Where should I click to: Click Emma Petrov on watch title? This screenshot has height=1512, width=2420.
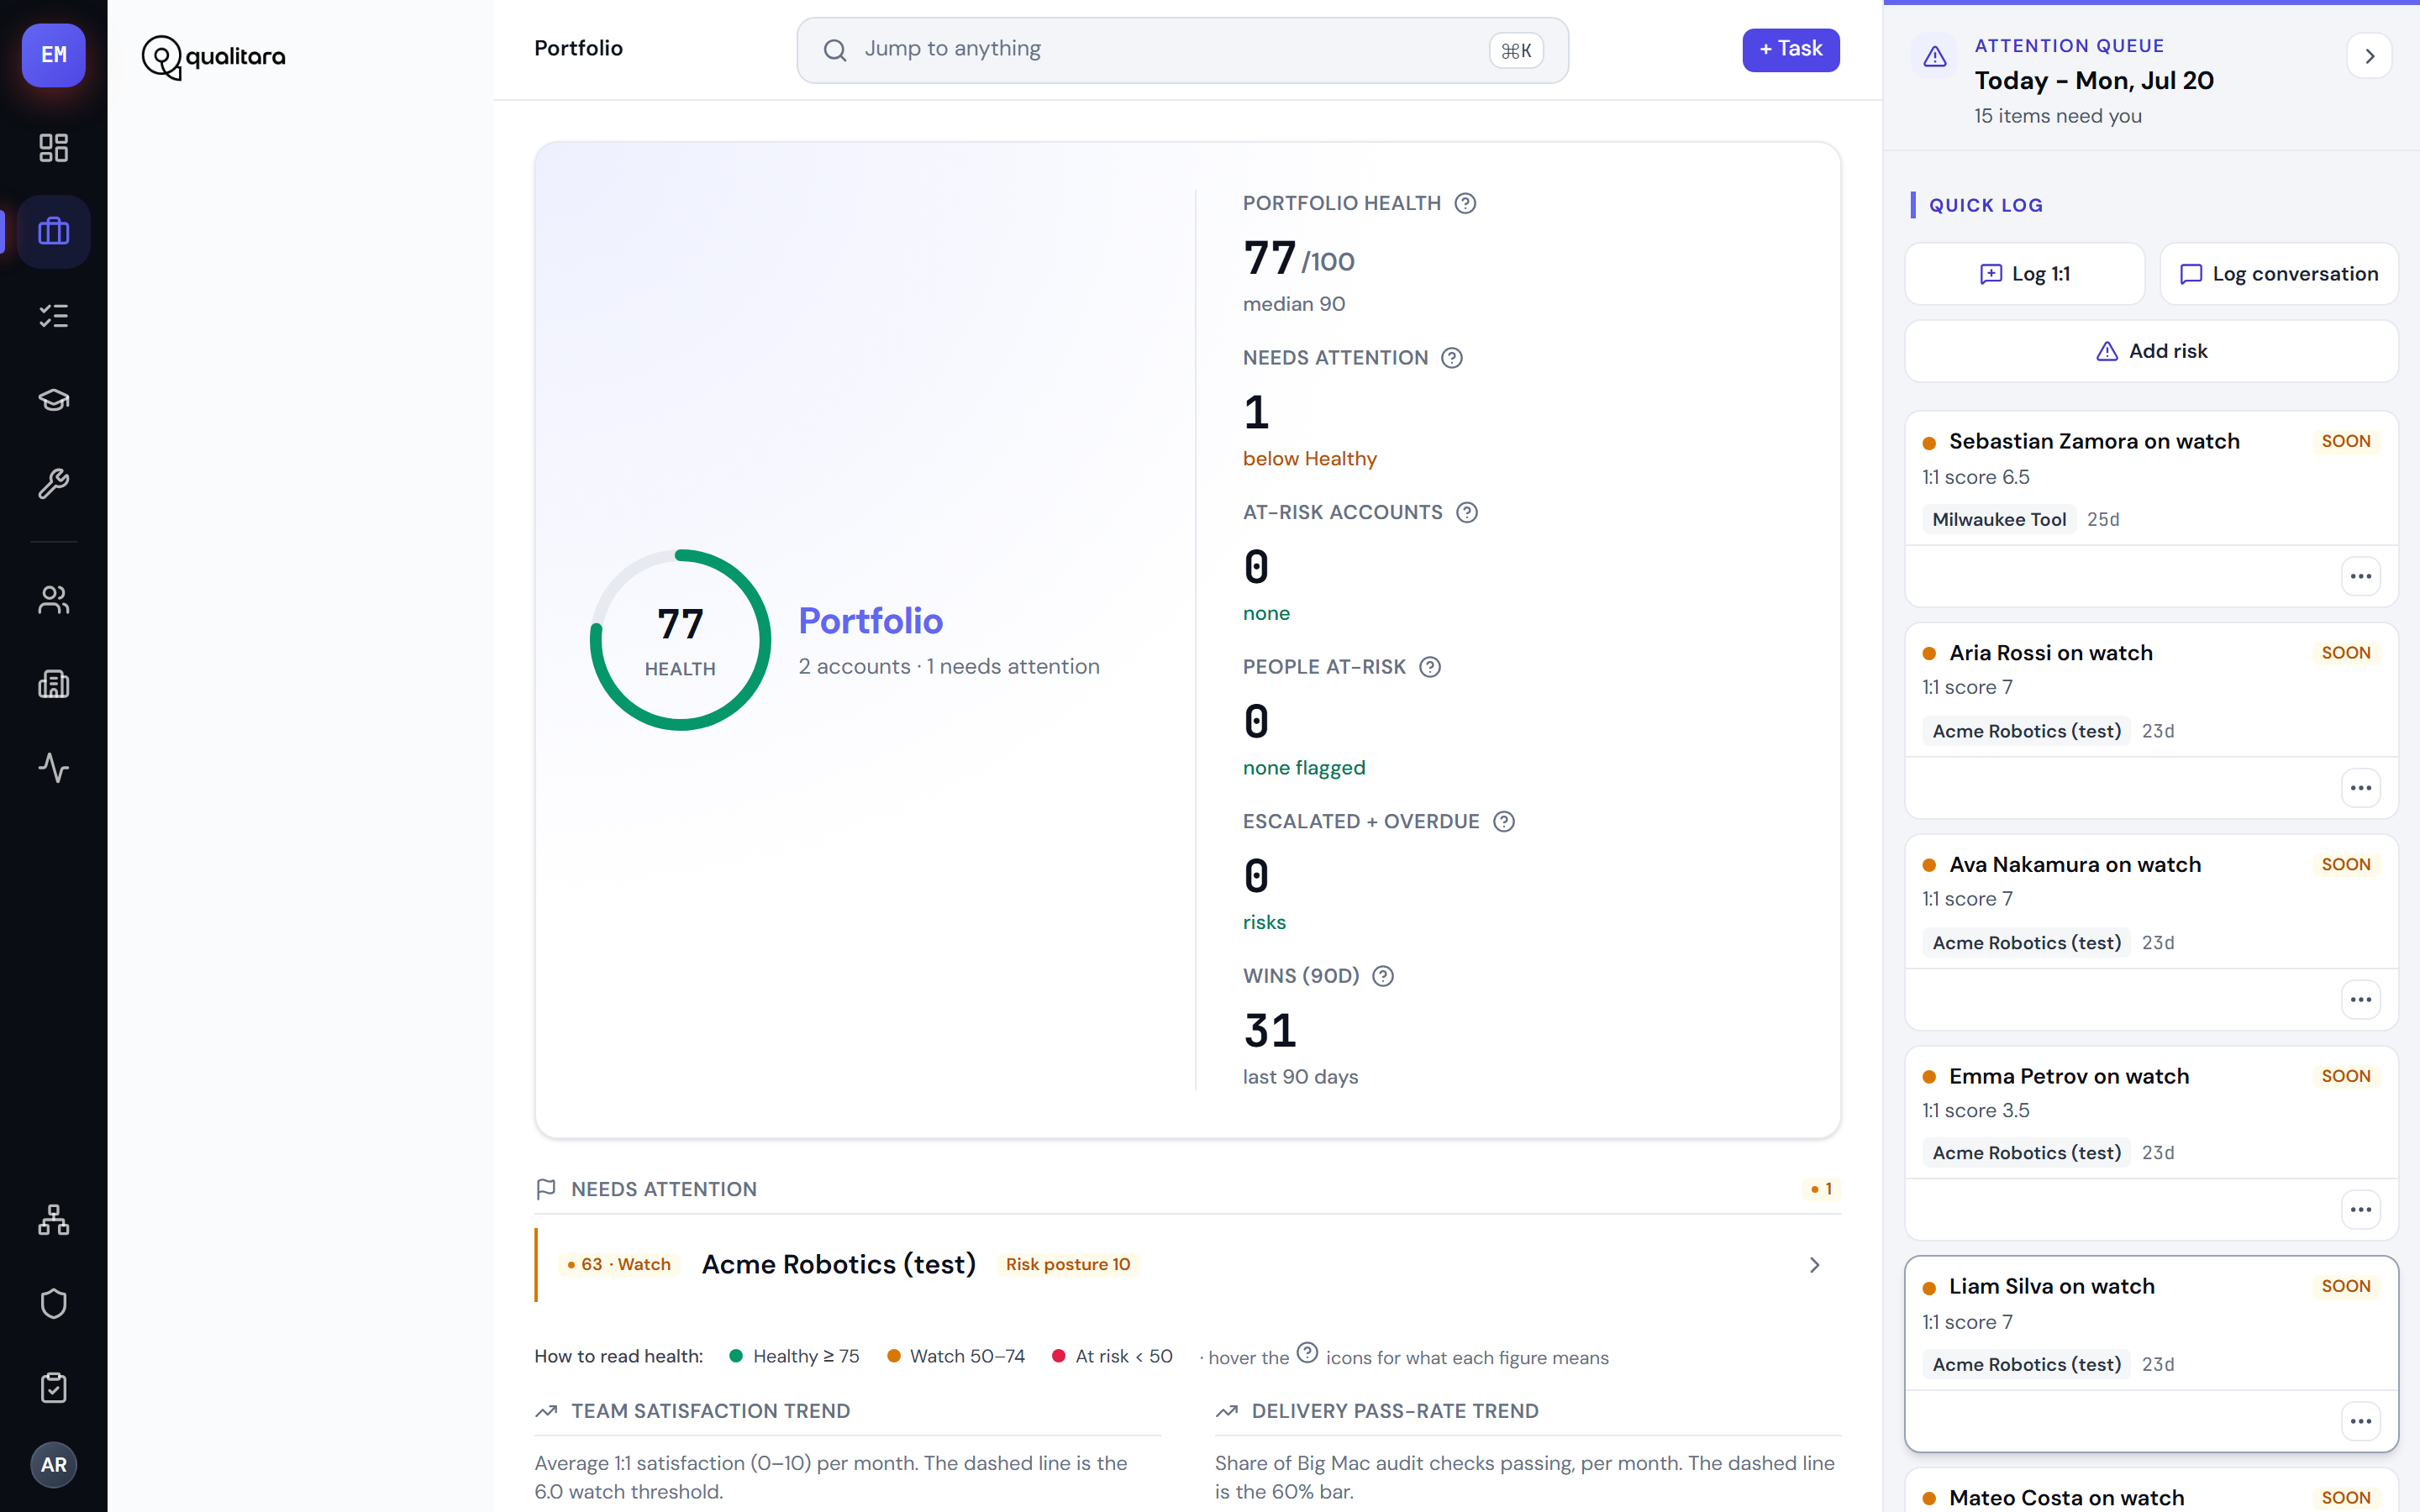[2069, 1076]
